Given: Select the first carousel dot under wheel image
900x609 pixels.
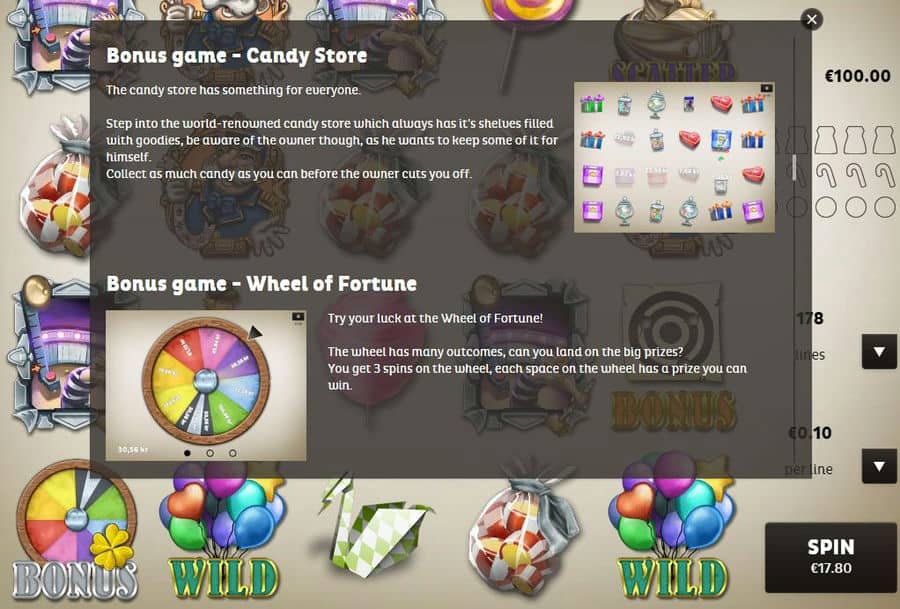Looking at the screenshot, I should pyautogui.click(x=187, y=453).
